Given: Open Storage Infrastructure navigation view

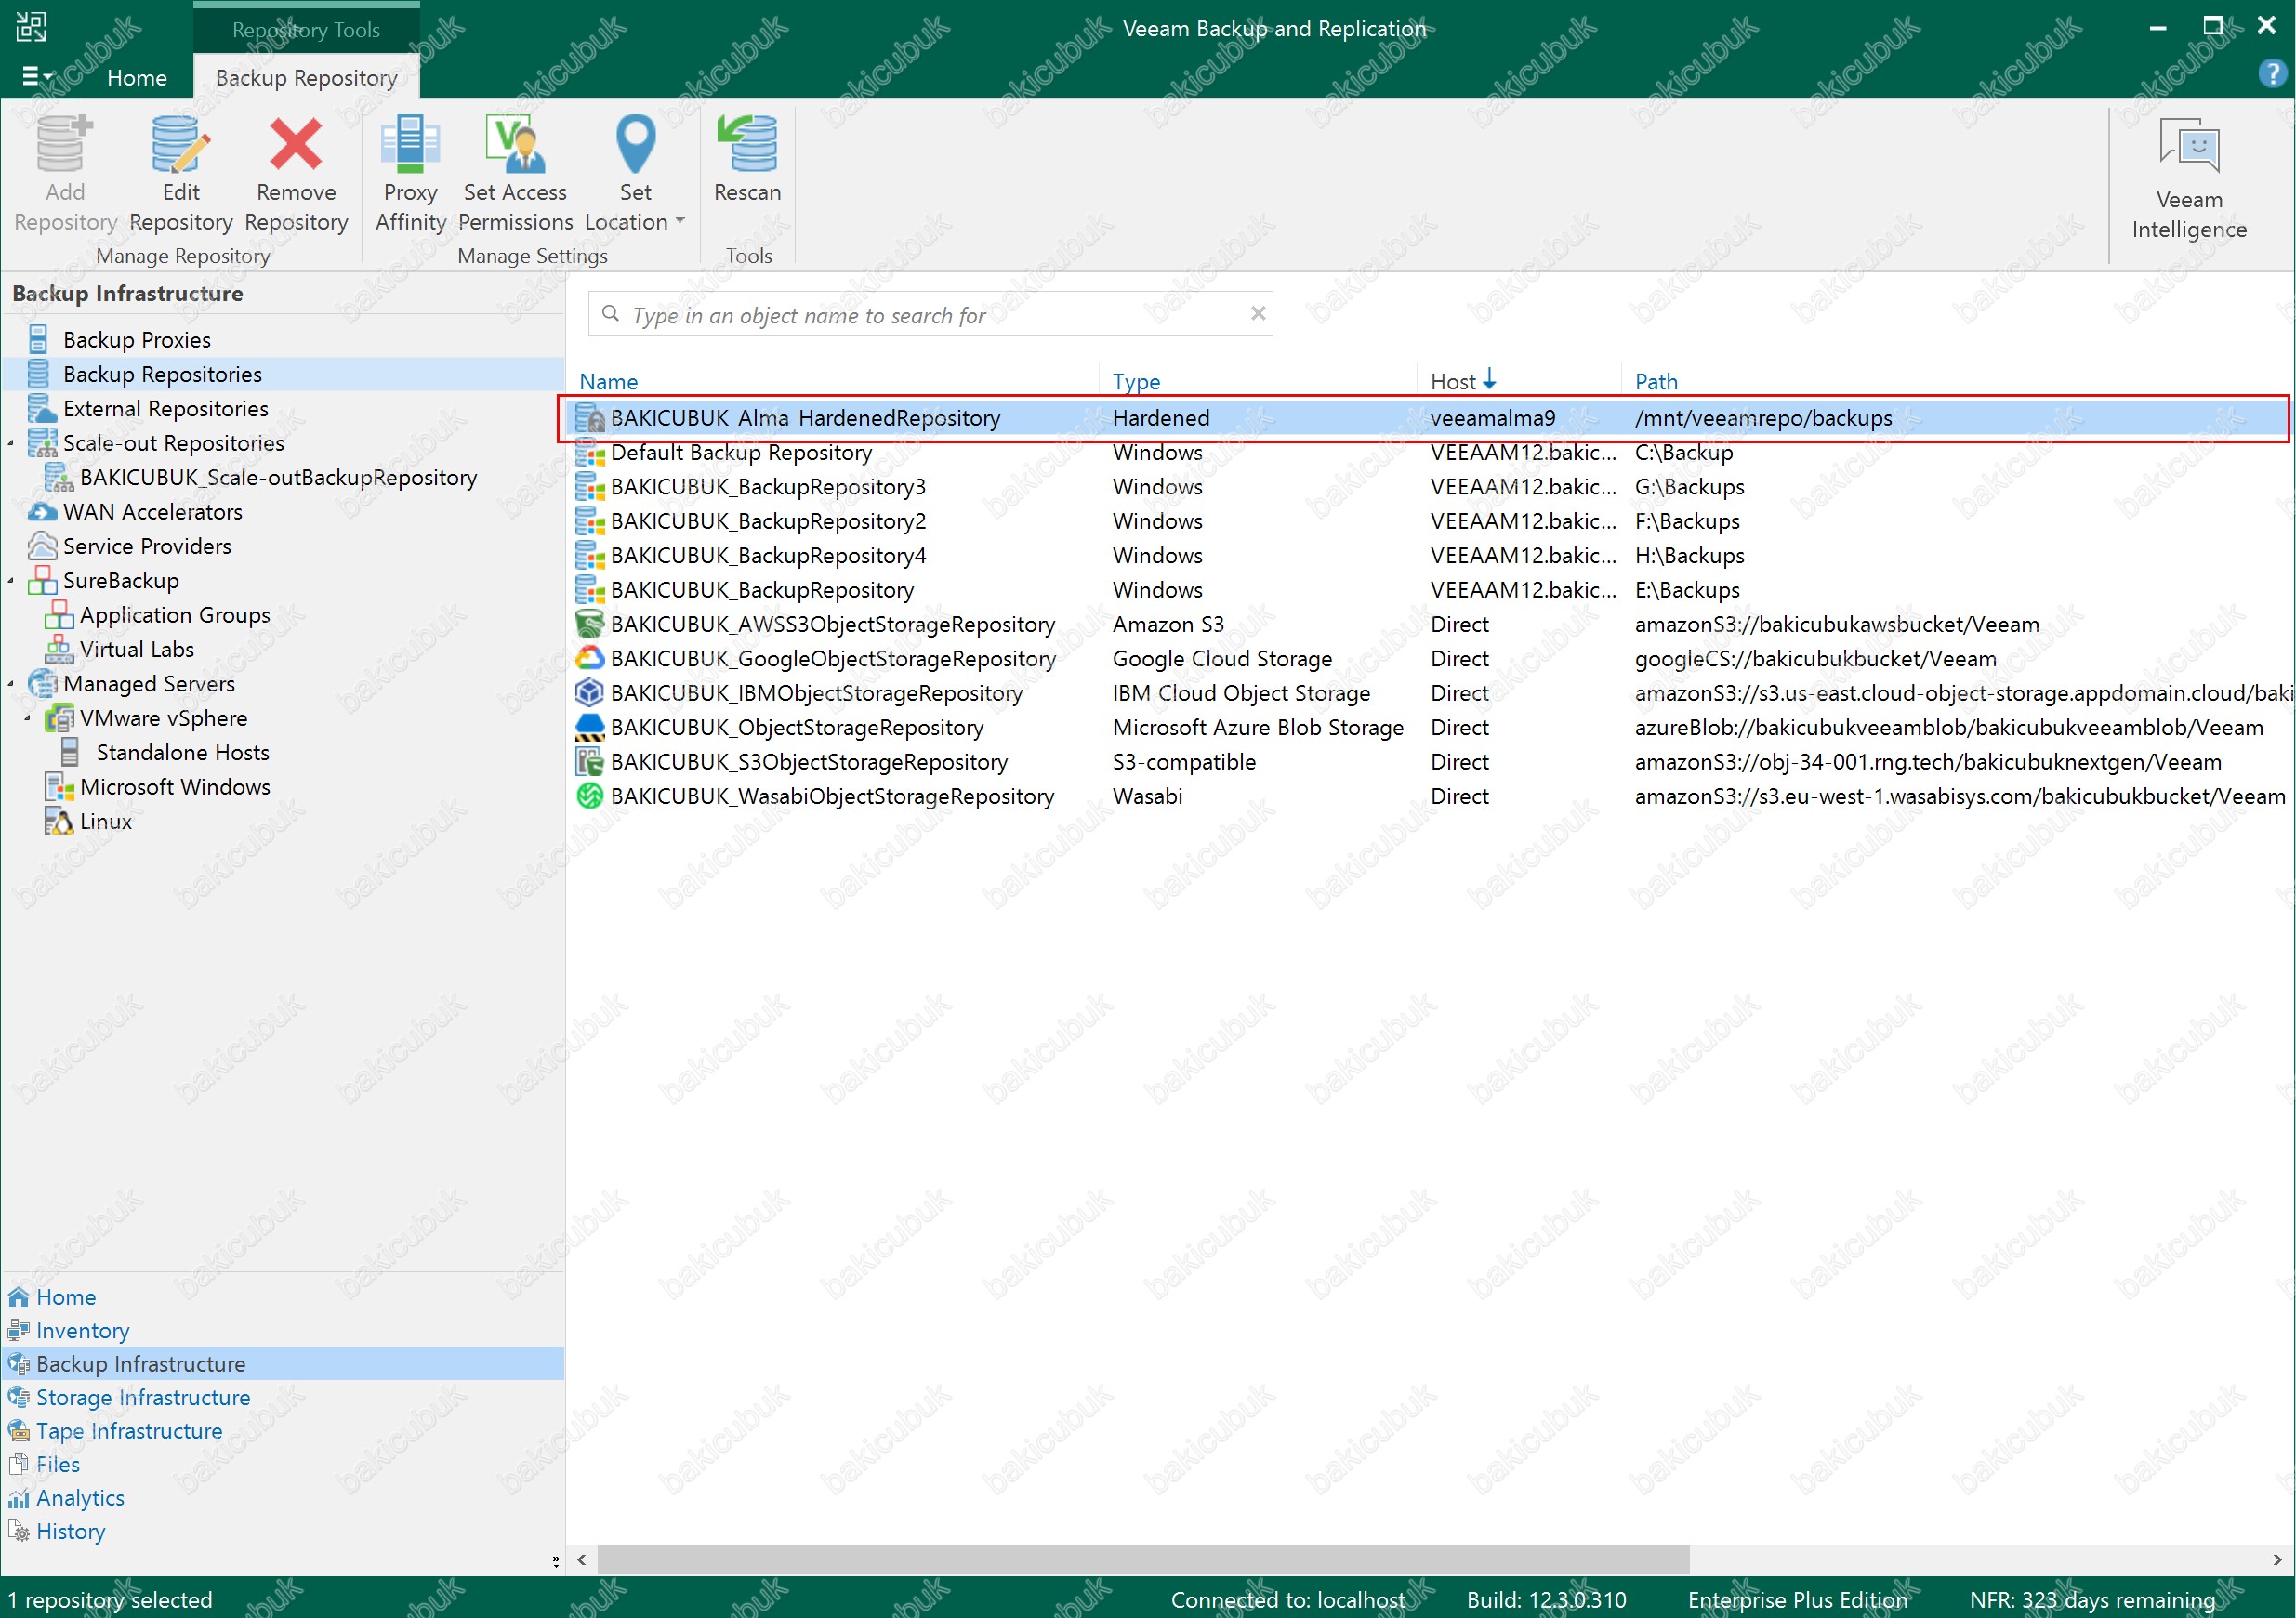Looking at the screenshot, I should (x=143, y=1397).
